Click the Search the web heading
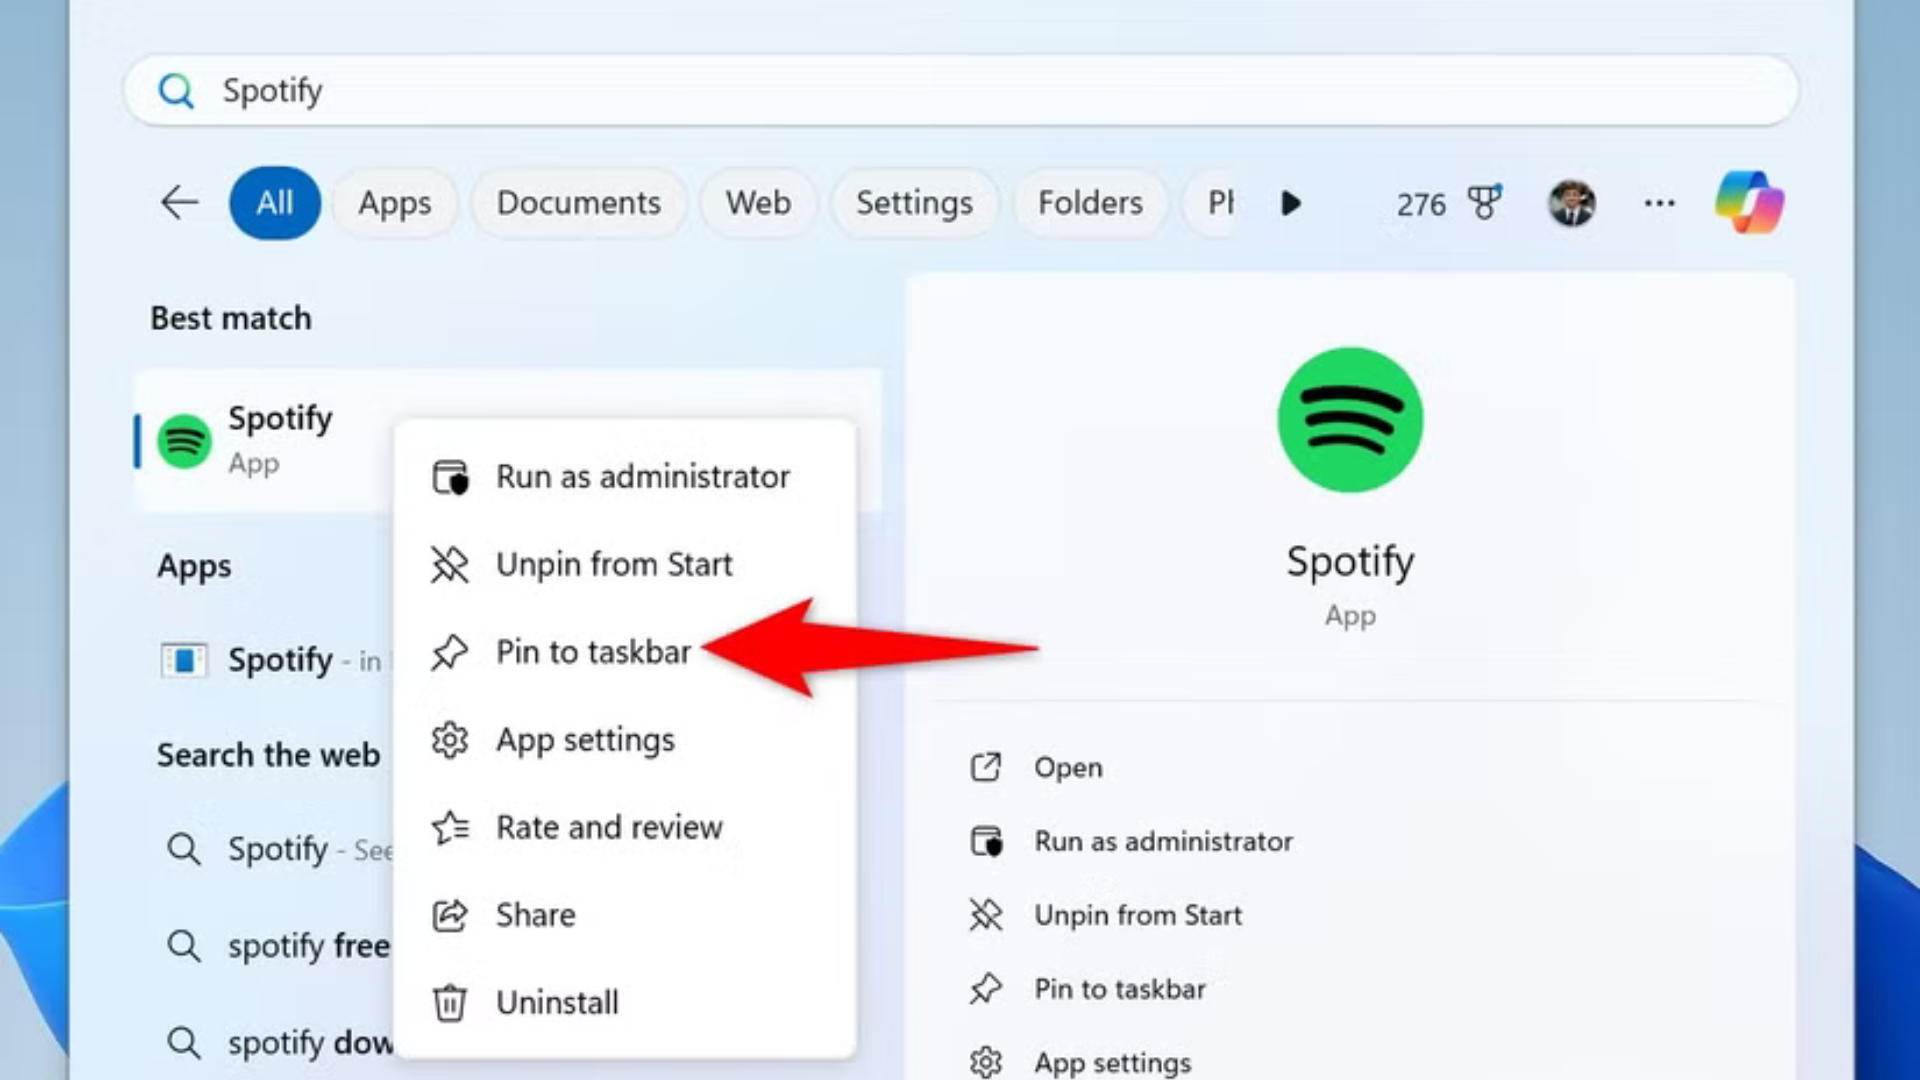1920x1080 pixels. pos(268,755)
